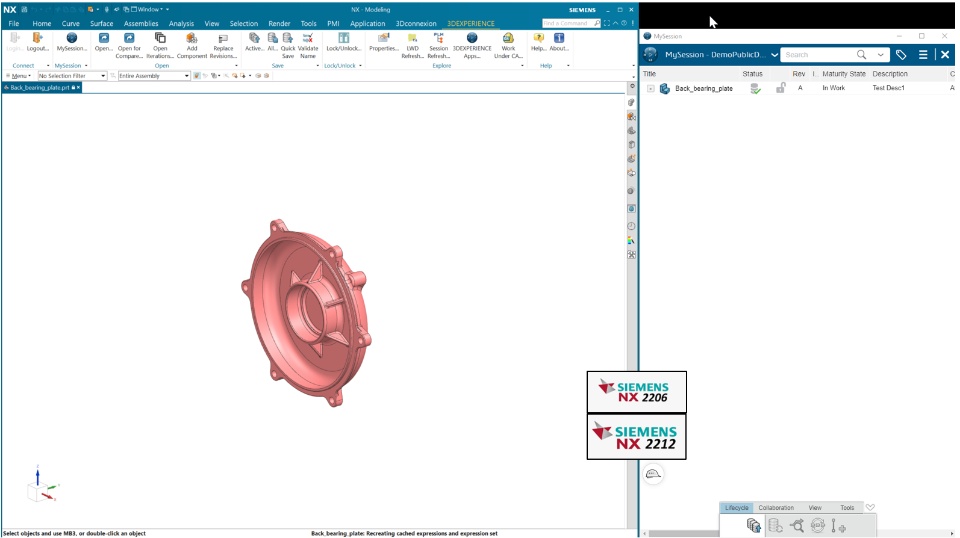This screenshot has width=960, height=538.
Task: Choose Add Component tool
Action: 192,39
